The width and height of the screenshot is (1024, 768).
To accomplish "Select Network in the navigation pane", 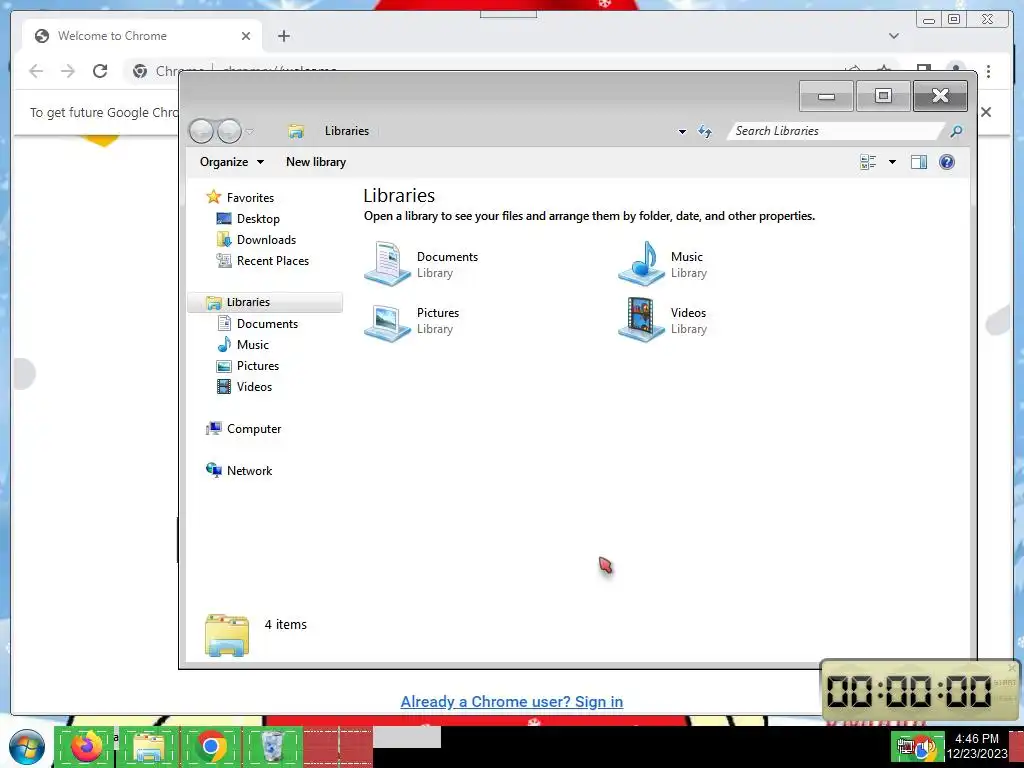I will [239, 470].
